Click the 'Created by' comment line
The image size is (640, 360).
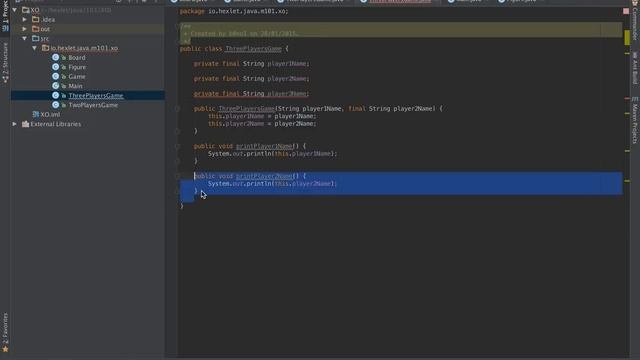click(241, 33)
